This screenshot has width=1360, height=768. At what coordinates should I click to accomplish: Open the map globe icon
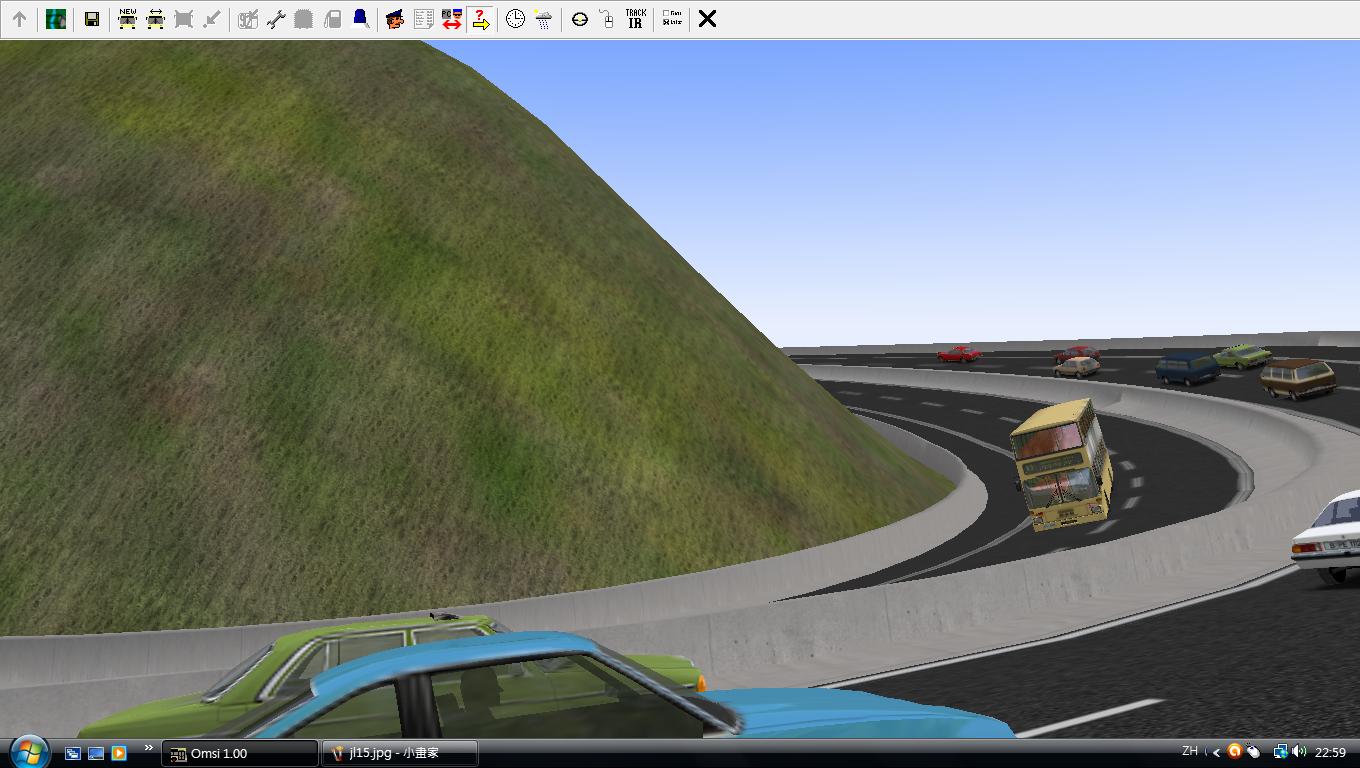pyautogui.click(x=56, y=19)
